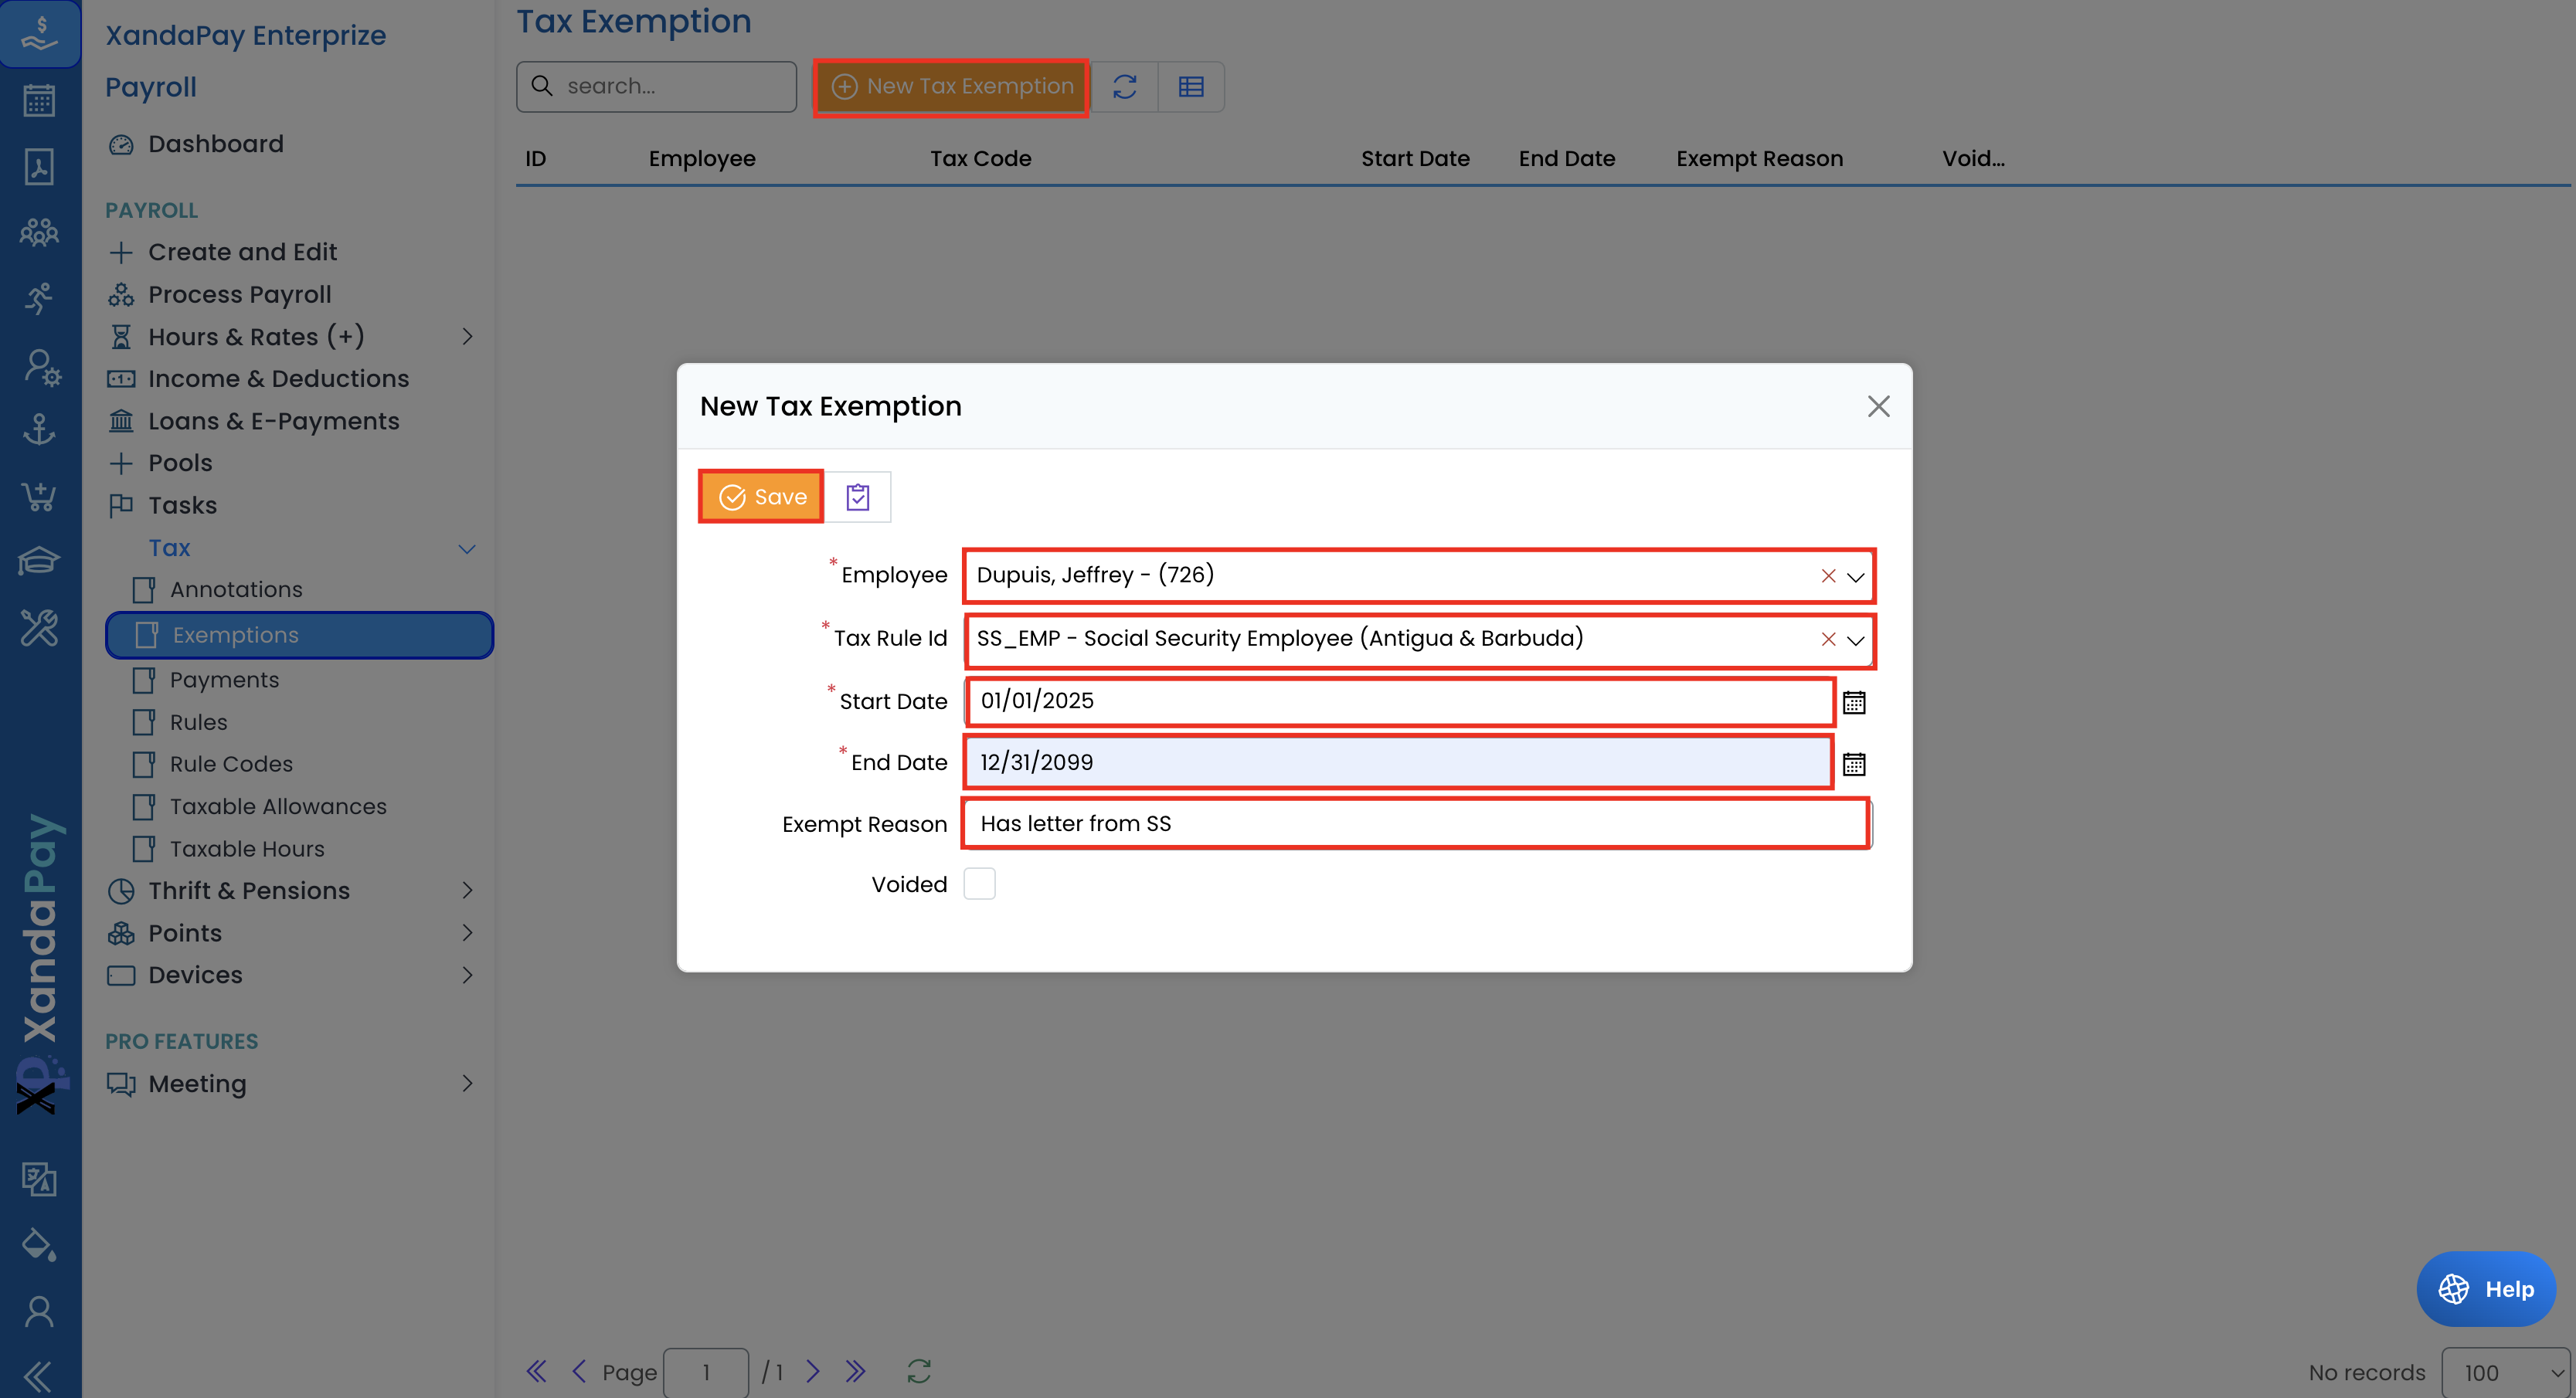The height and width of the screenshot is (1398, 2576).
Task: Click the refresh icon in the toolbar
Action: [x=1124, y=87]
